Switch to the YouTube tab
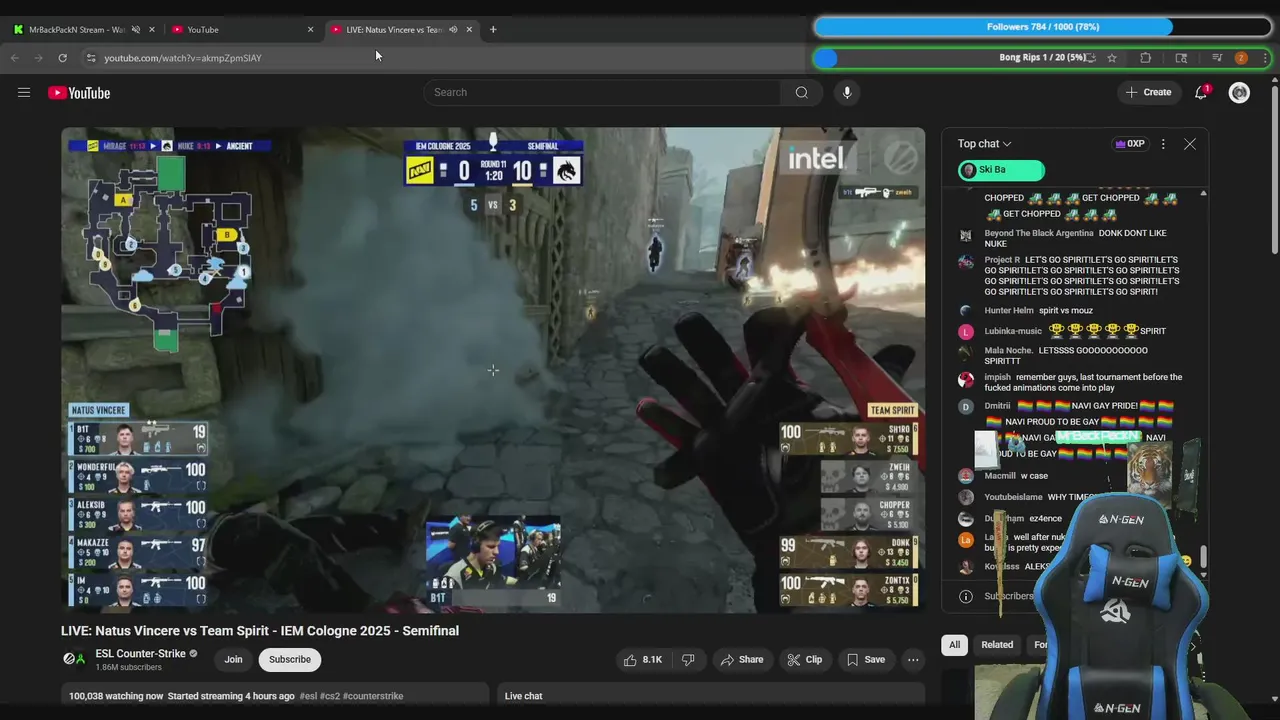Screen dimensions: 1280x720 click(x=240, y=30)
